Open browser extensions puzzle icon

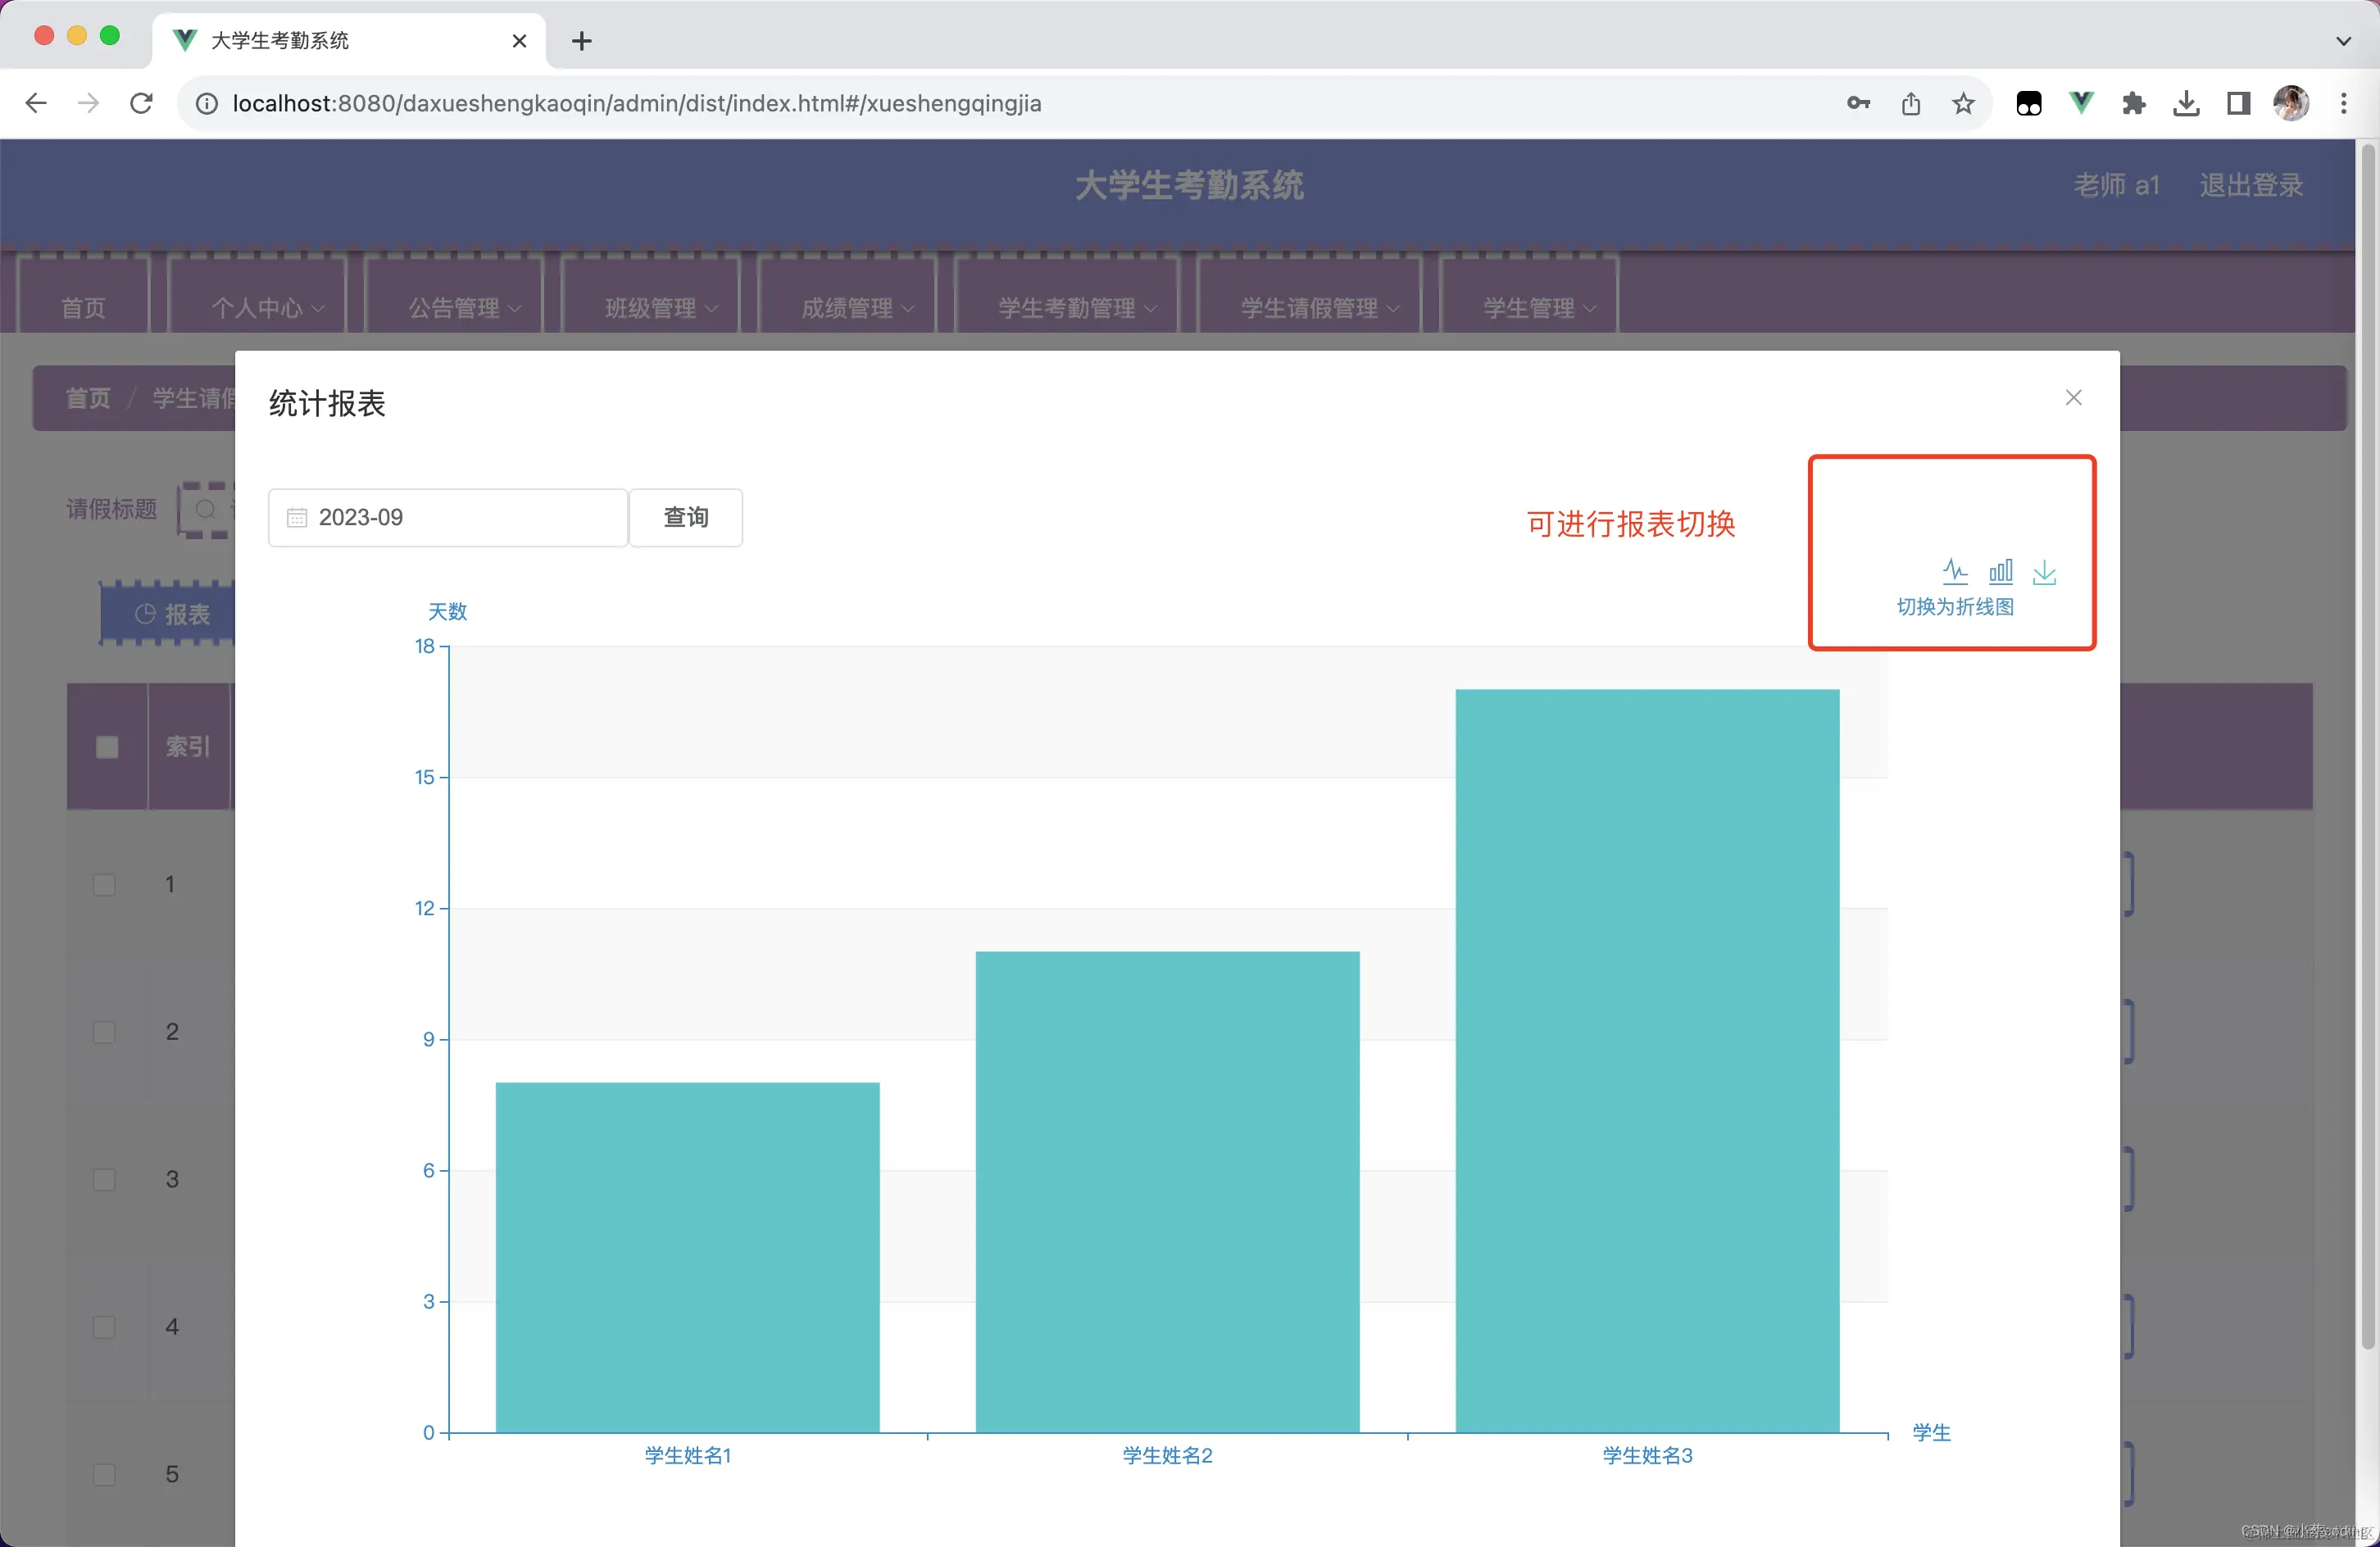tap(2133, 103)
